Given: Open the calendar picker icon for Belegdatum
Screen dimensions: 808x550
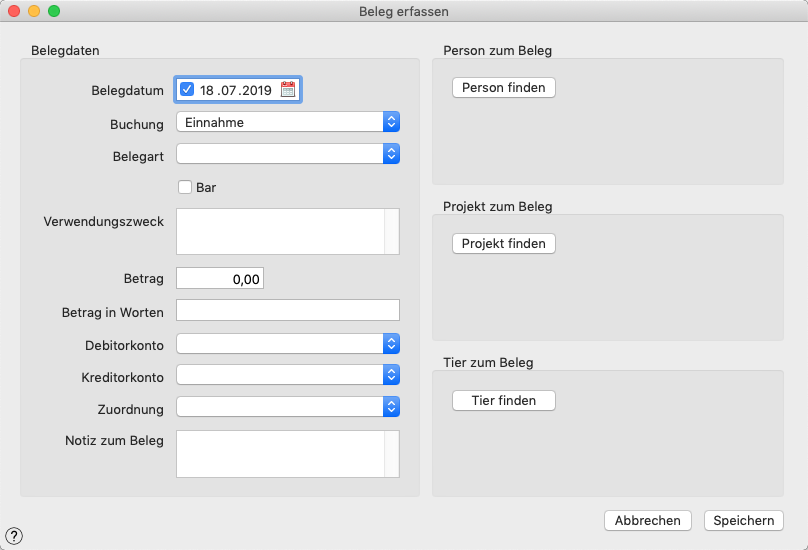Looking at the screenshot, I should pyautogui.click(x=288, y=90).
